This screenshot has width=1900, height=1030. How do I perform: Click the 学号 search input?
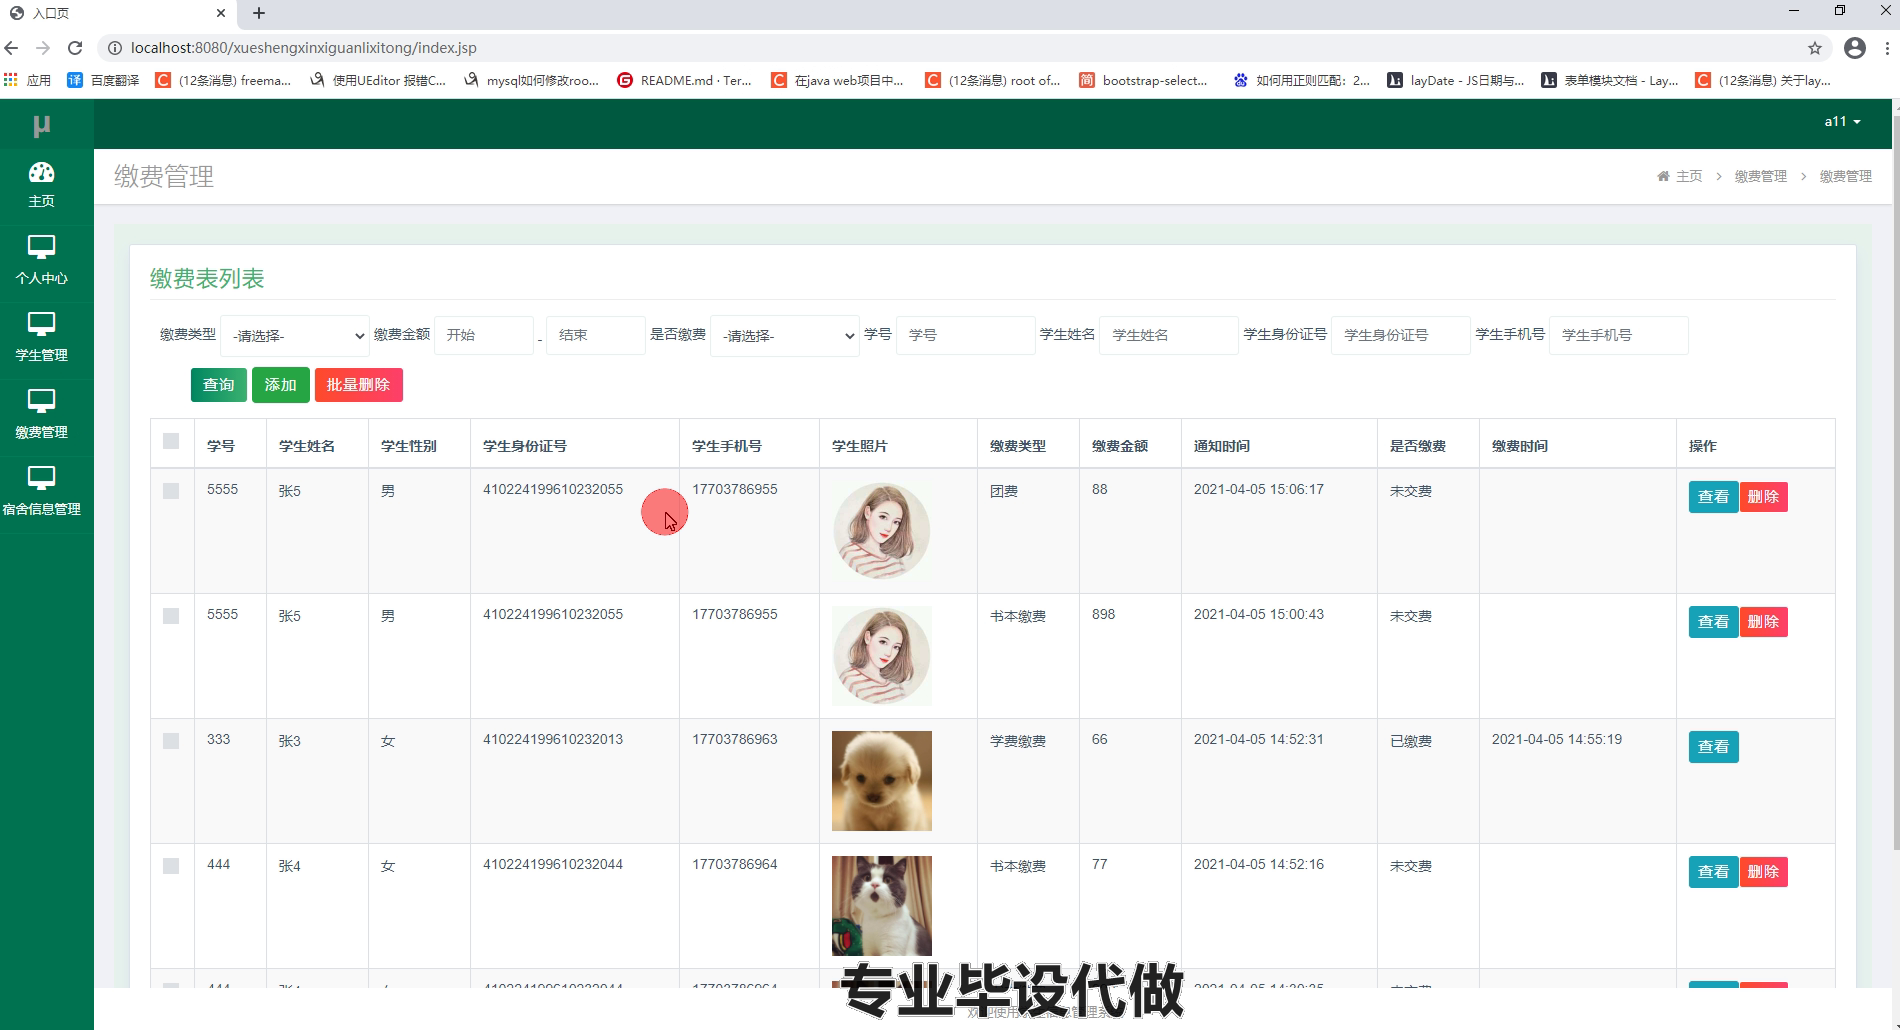point(965,335)
